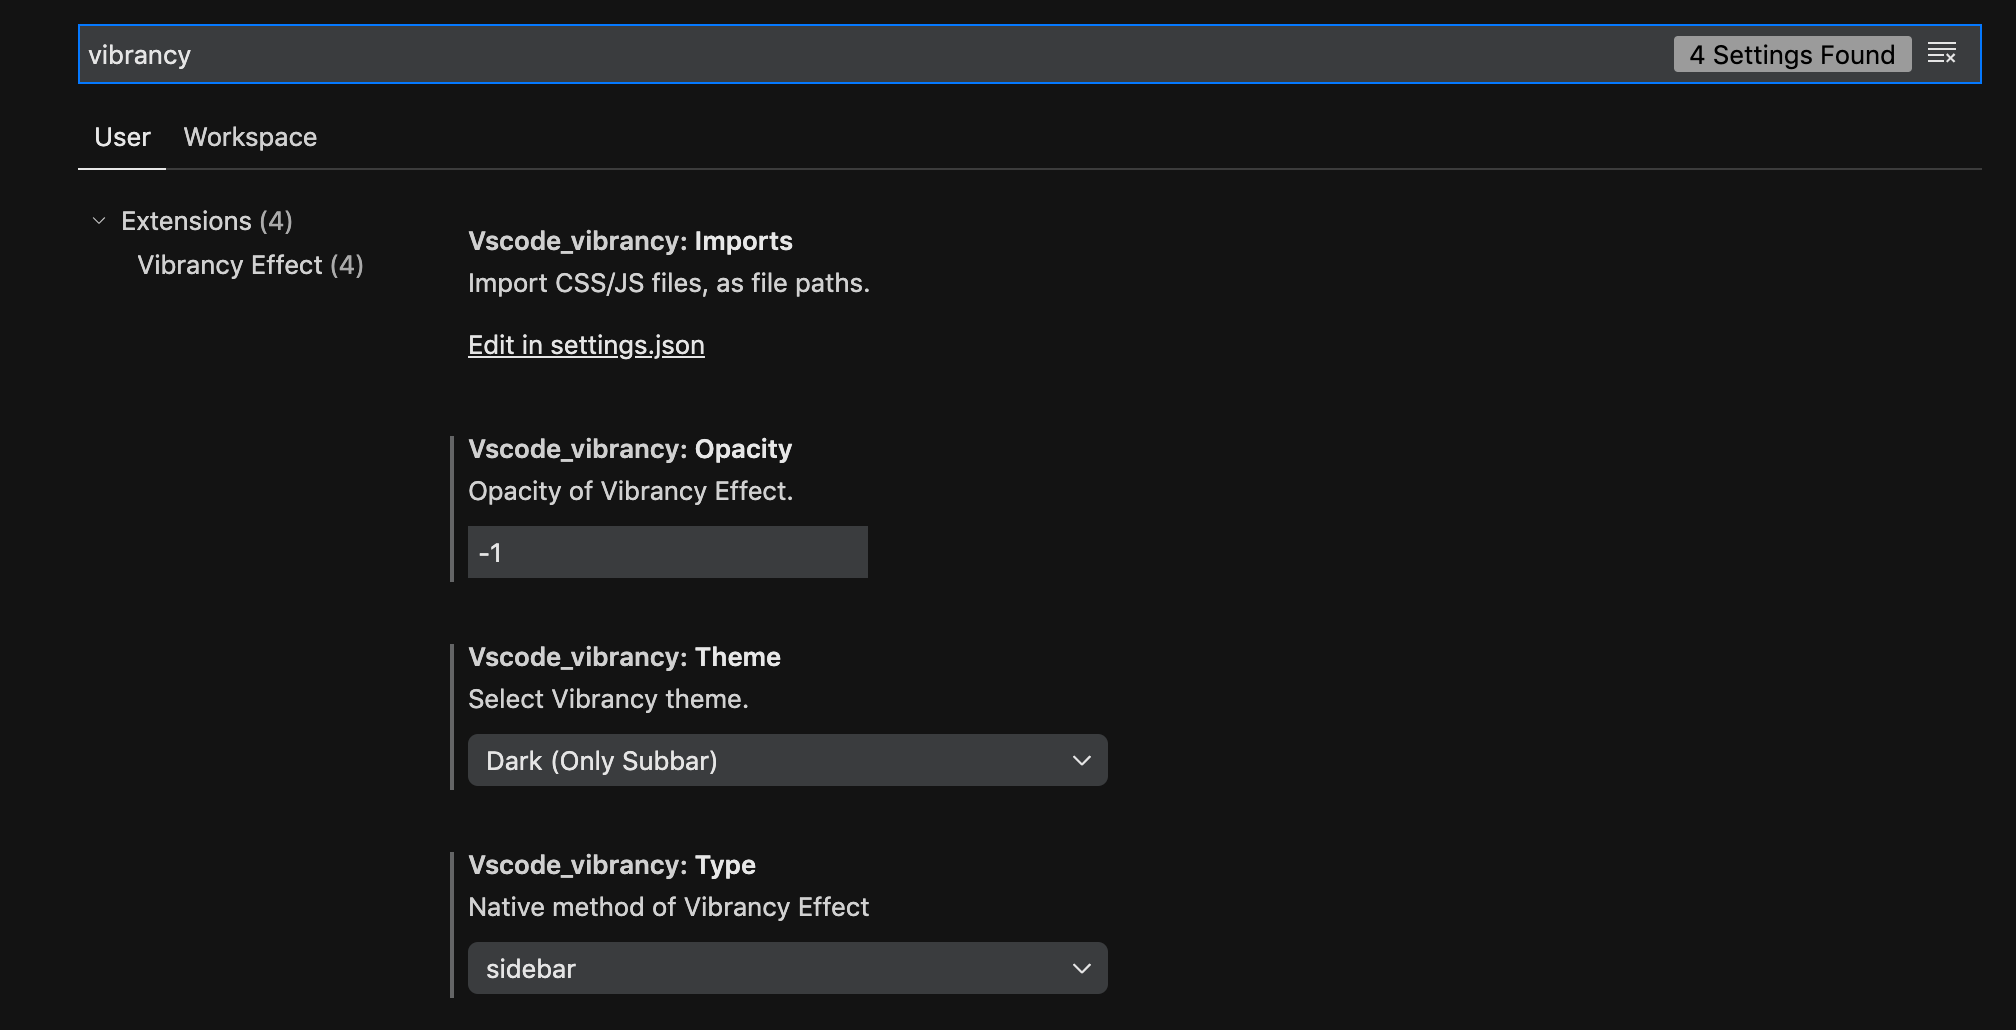Click the Vscode_vibrancy: Type setting title
2016x1030 pixels.
pyautogui.click(x=612, y=865)
